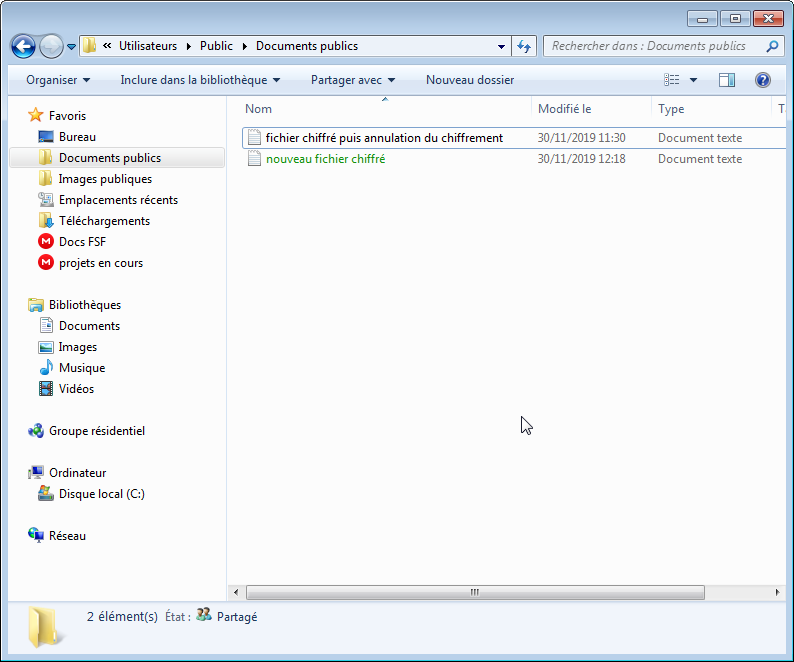The width and height of the screenshot is (794, 662).
Task: Click the Groupe résidentiel icon
Action: coord(36,431)
